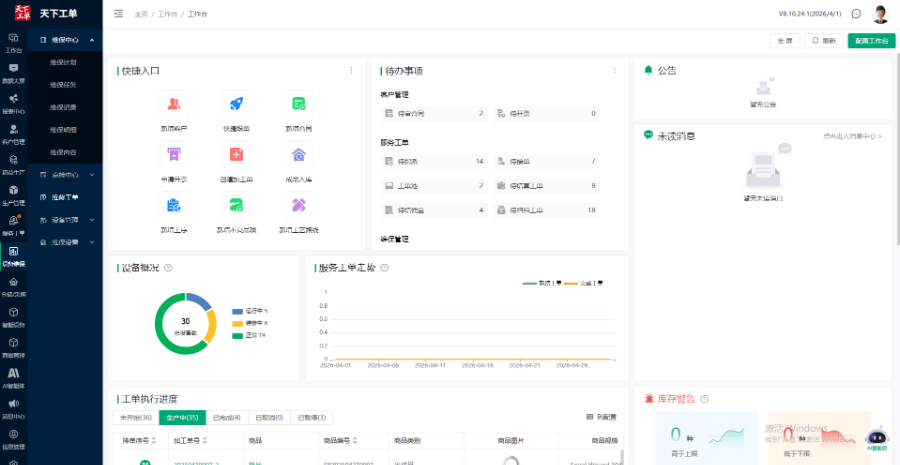Image resolution: width=900 pixels, height=465 pixels.
Task: Open the 报表中心 sidebar module with share icon
Action: point(14,104)
